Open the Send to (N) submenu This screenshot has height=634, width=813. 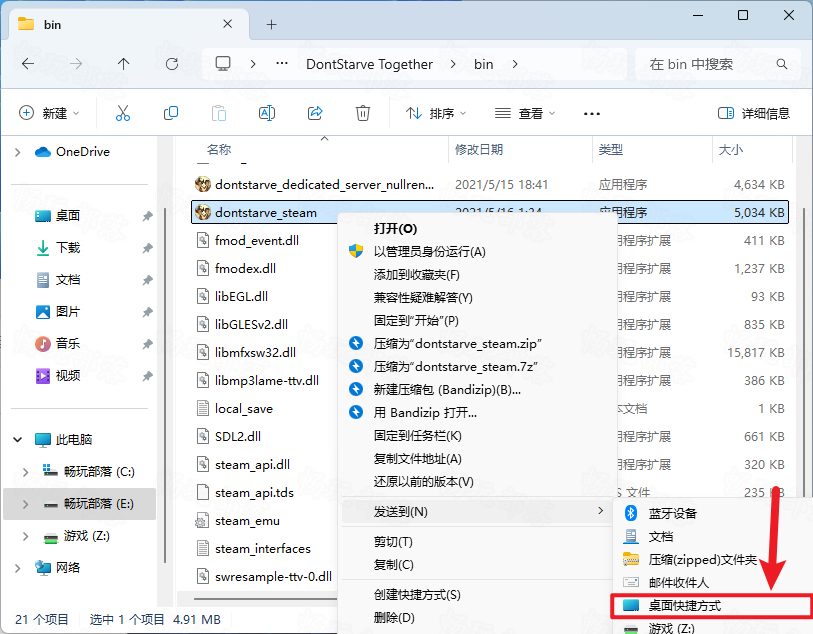(x=476, y=512)
